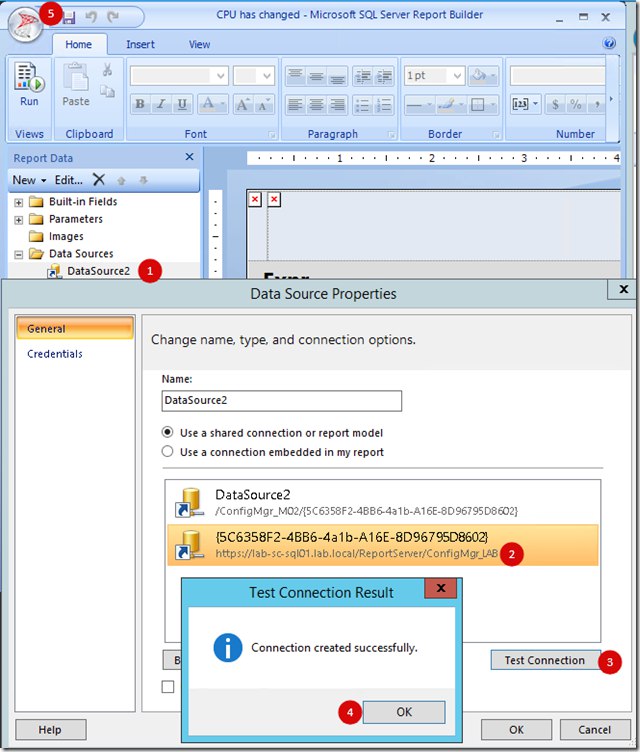Open the Font group dialog launcher

coord(272,135)
